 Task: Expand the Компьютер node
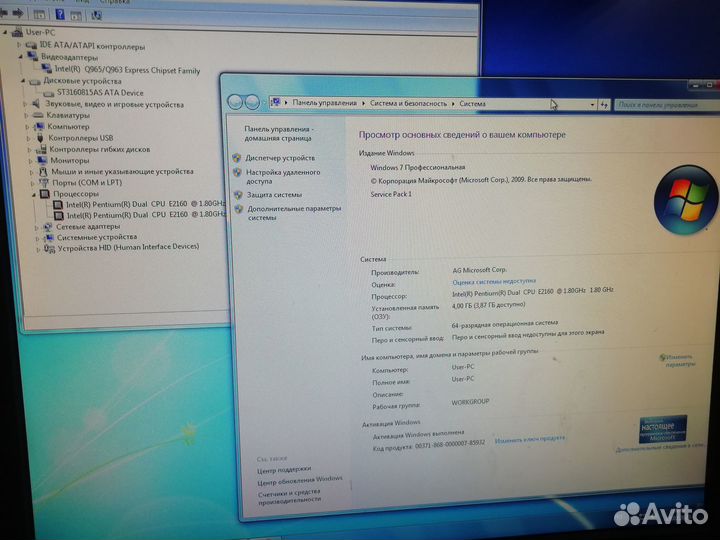(27, 126)
